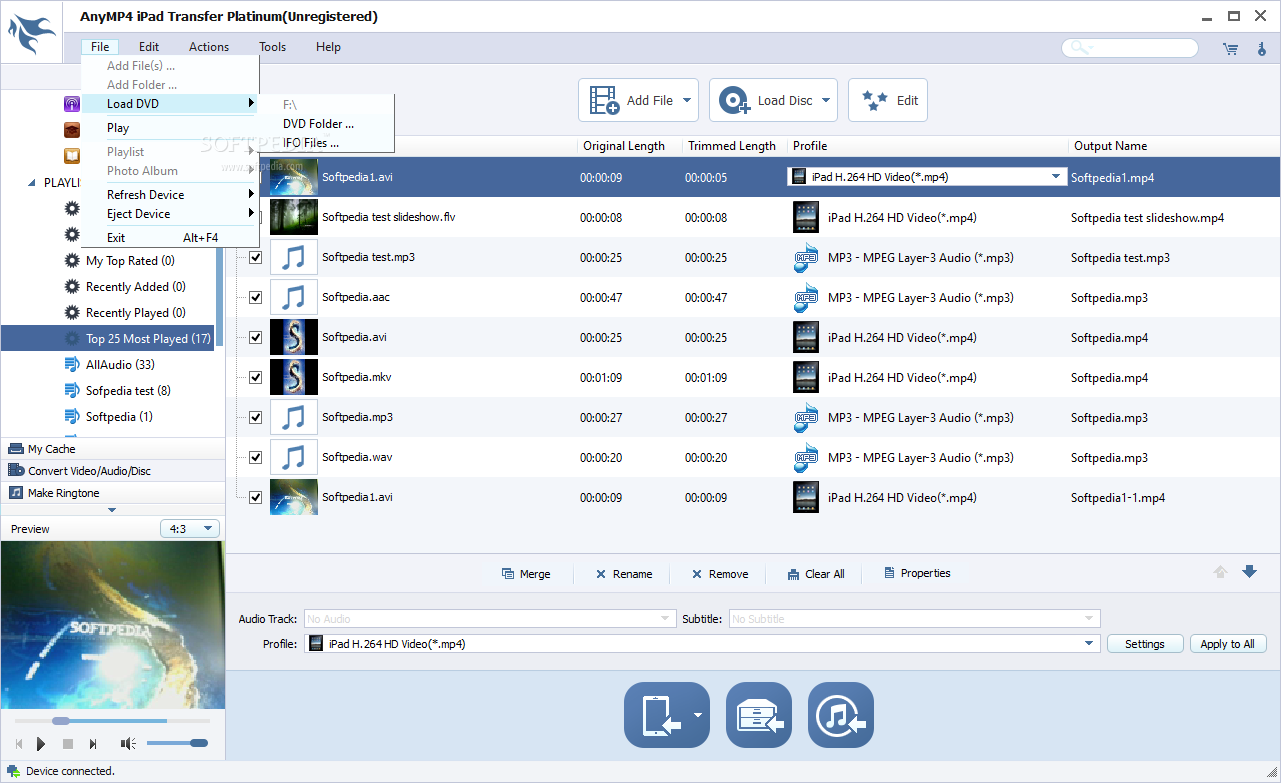Click Rename in the file toolbar
The height and width of the screenshot is (783, 1281).
click(624, 574)
